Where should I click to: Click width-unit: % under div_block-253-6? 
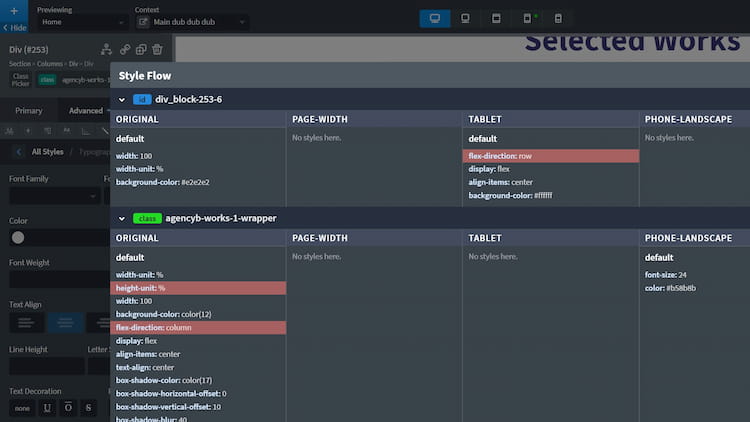pyautogui.click(x=139, y=169)
